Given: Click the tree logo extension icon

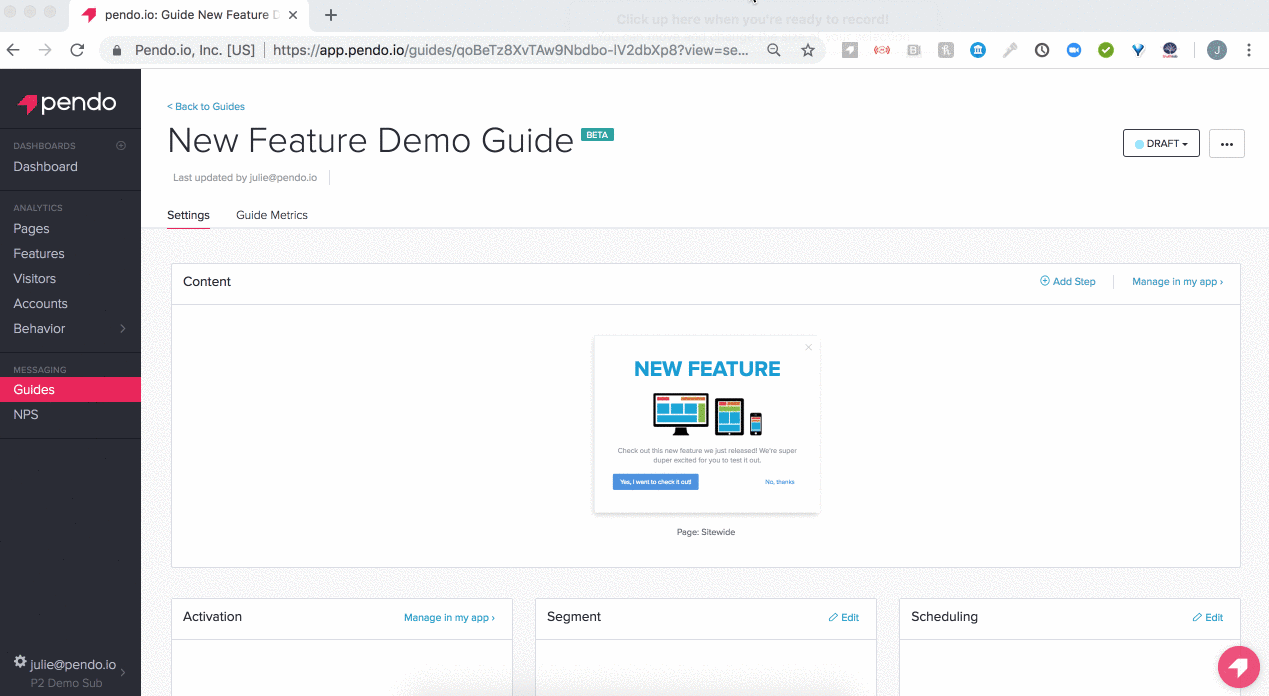Looking at the screenshot, I should [1170, 50].
